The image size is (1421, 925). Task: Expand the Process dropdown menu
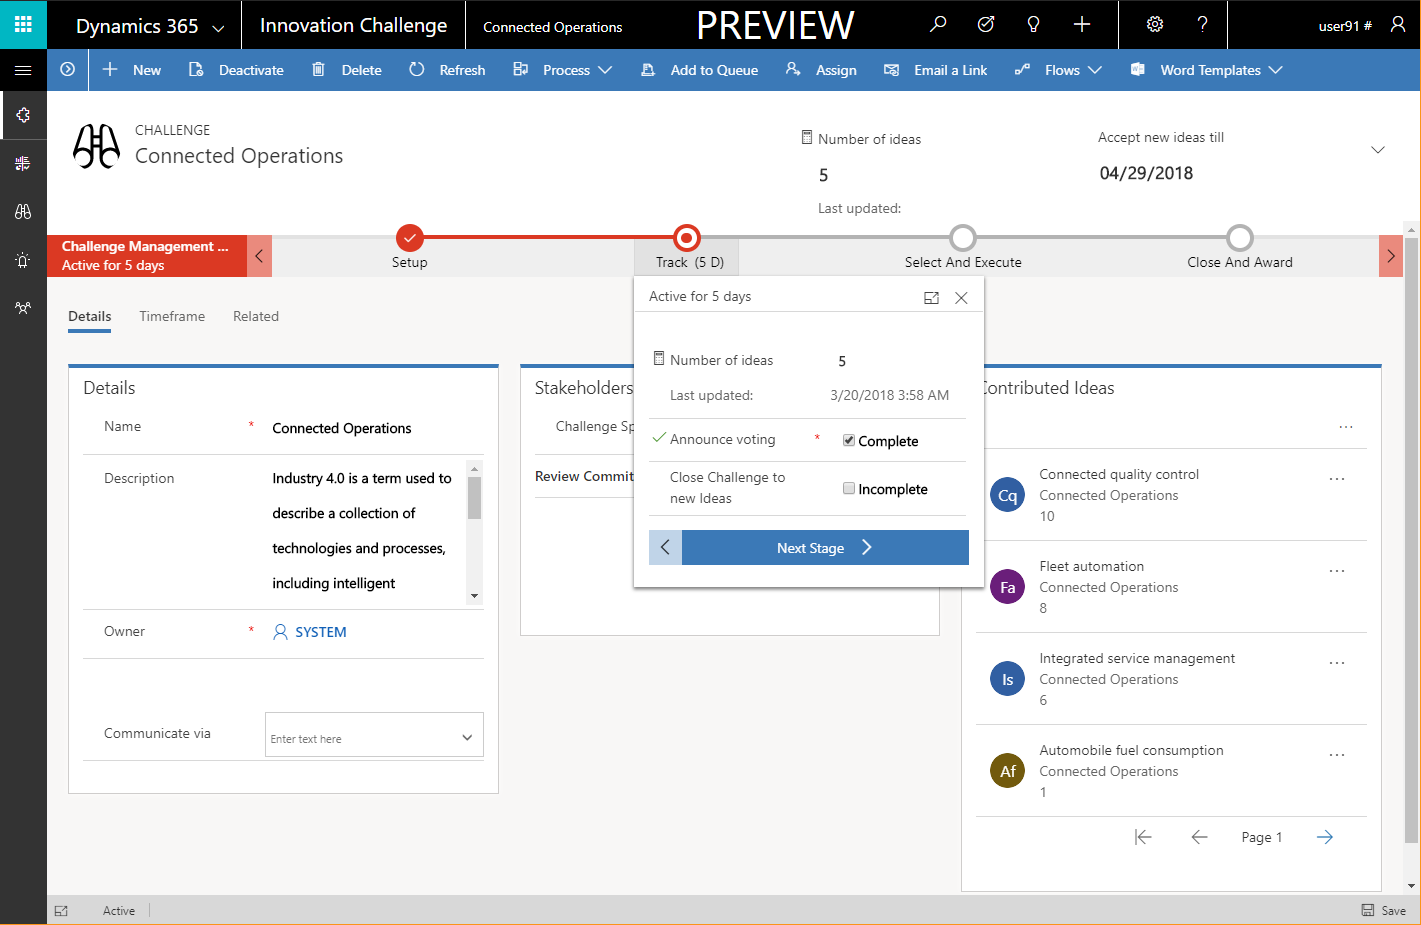pyautogui.click(x=563, y=70)
